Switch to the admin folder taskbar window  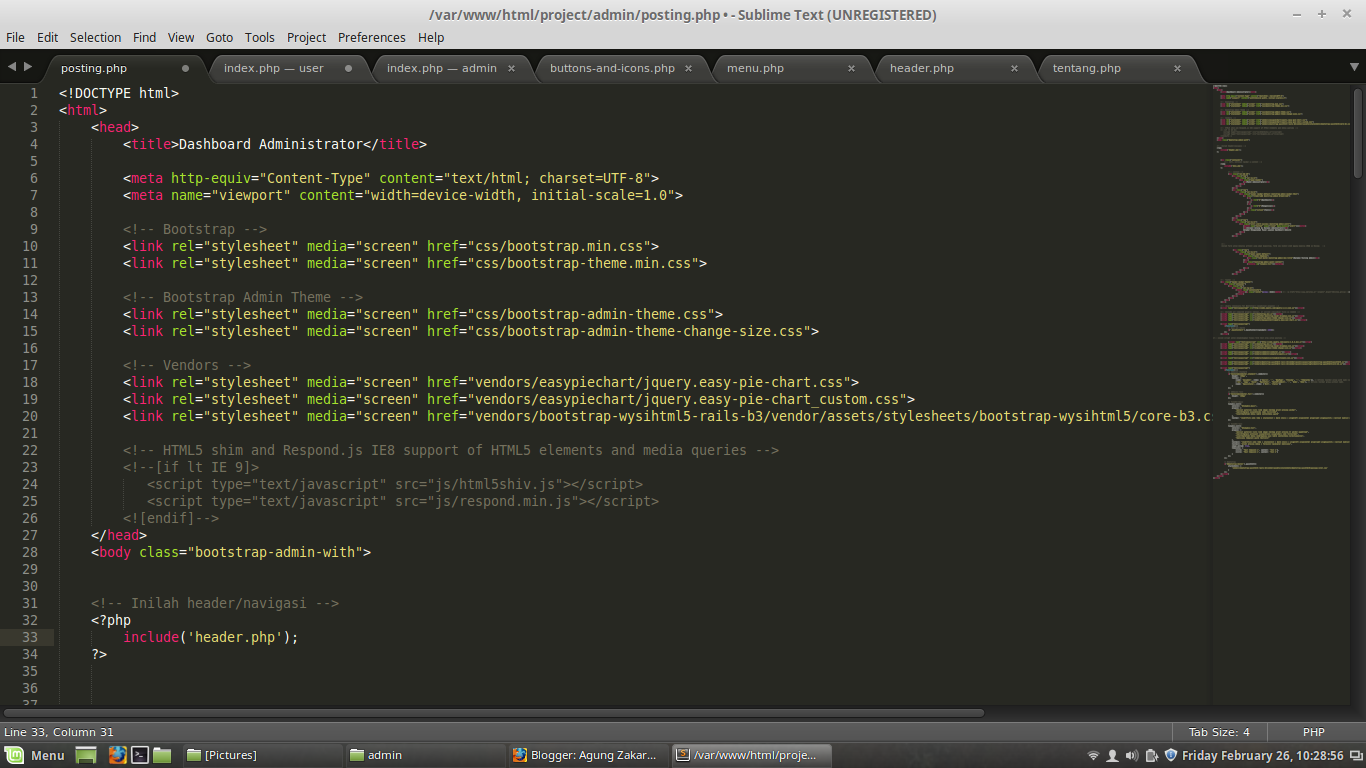pos(425,755)
